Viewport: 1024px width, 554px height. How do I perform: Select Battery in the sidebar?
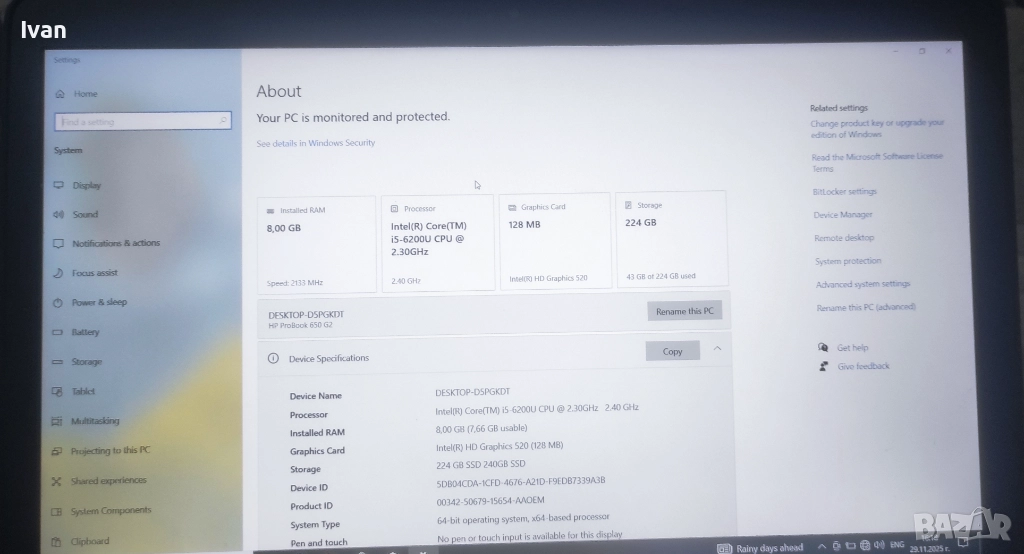coord(85,332)
